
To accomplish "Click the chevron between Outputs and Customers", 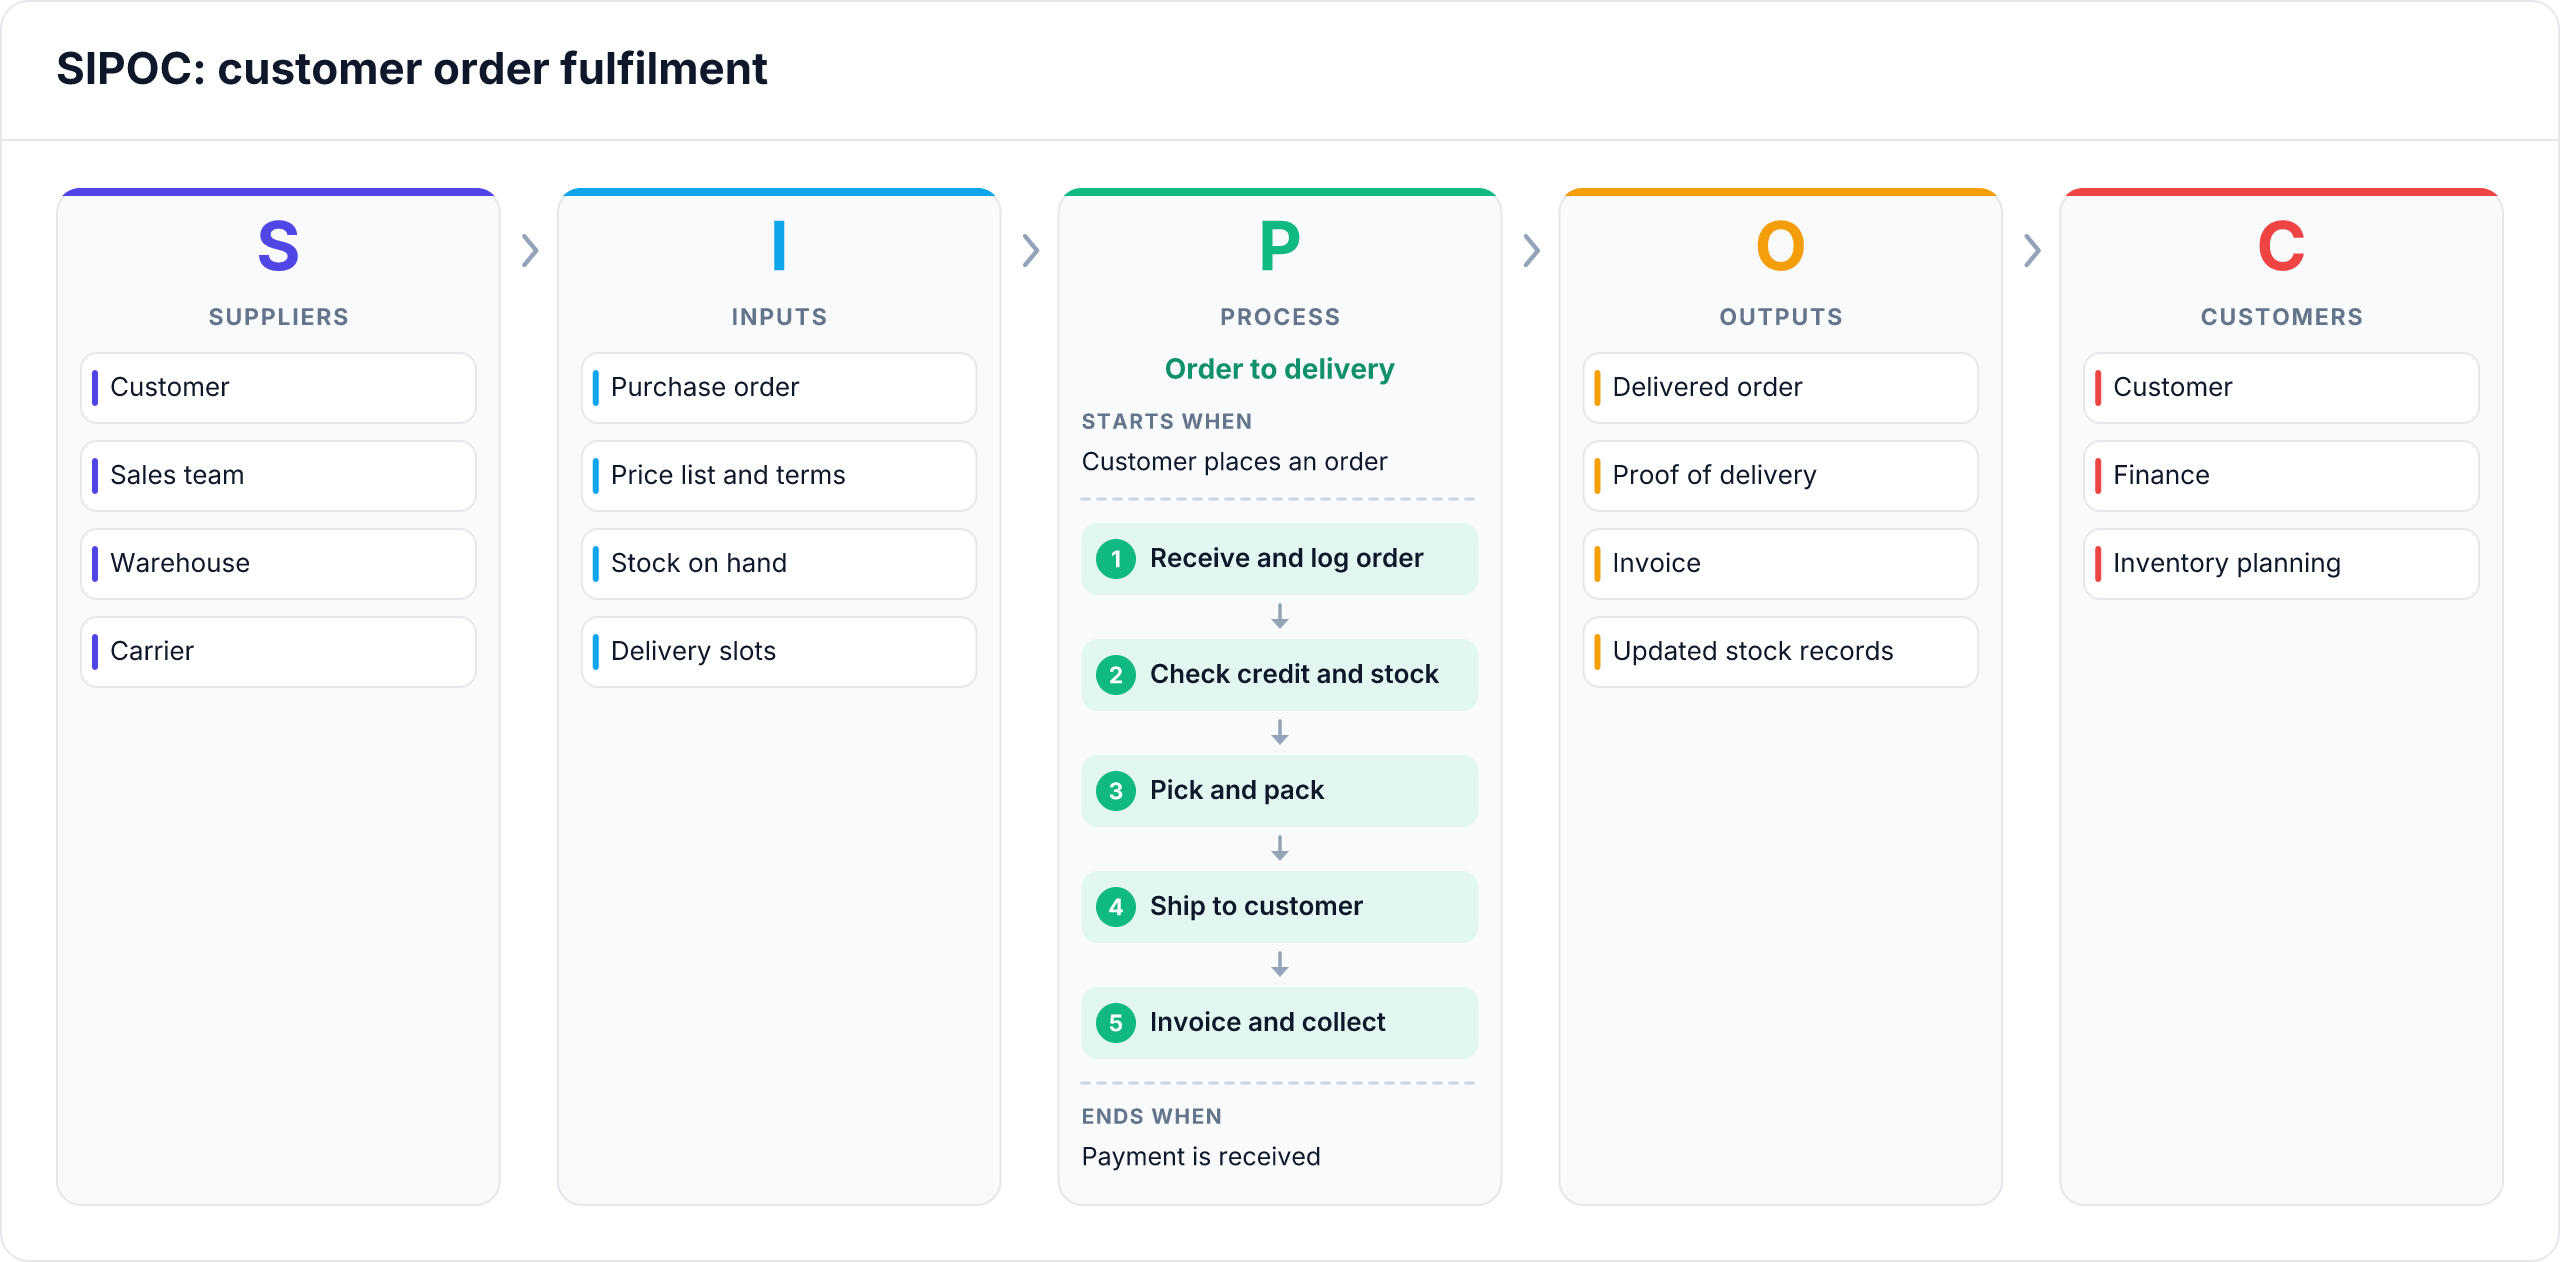I will [2032, 250].
